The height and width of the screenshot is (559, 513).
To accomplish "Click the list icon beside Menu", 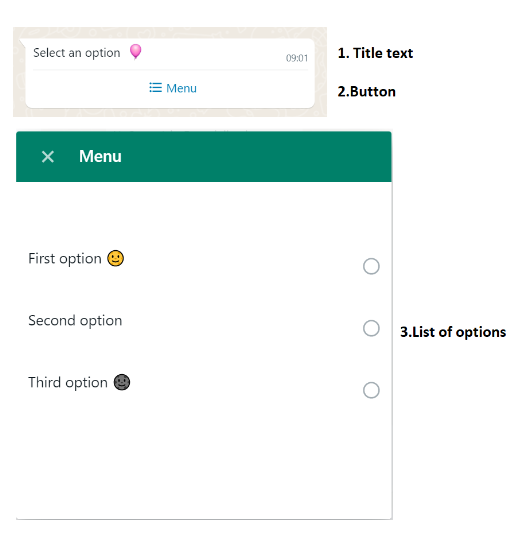I will coord(155,88).
